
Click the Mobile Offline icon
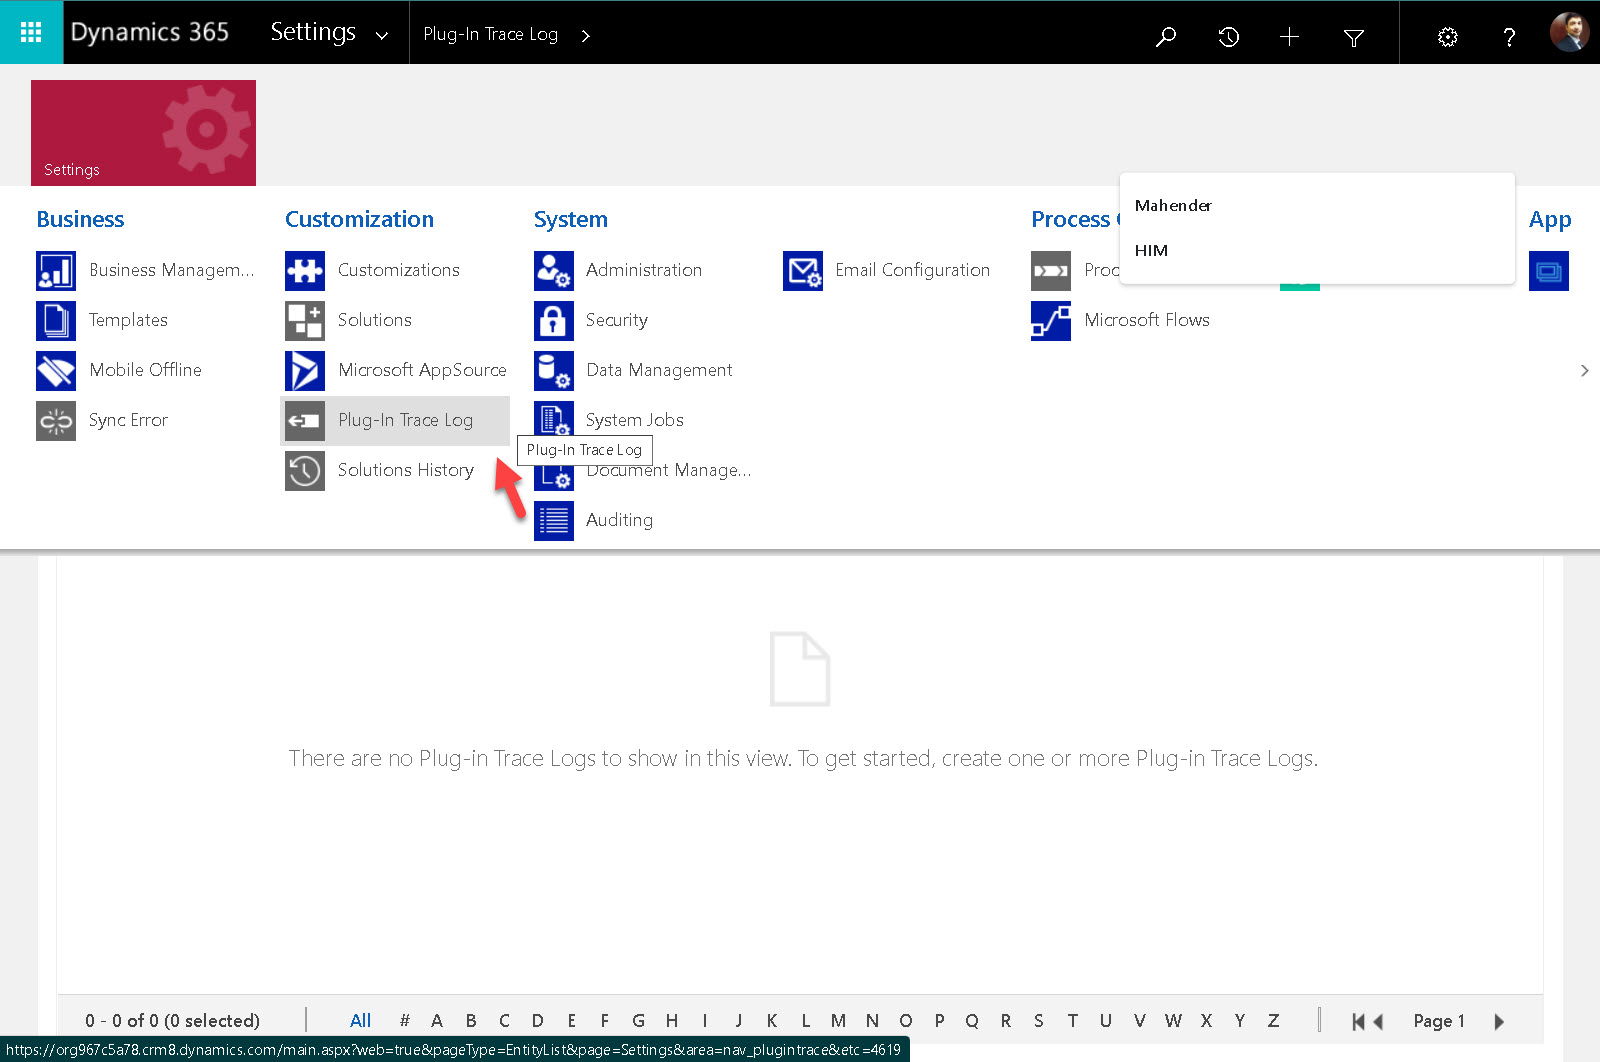(x=56, y=371)
